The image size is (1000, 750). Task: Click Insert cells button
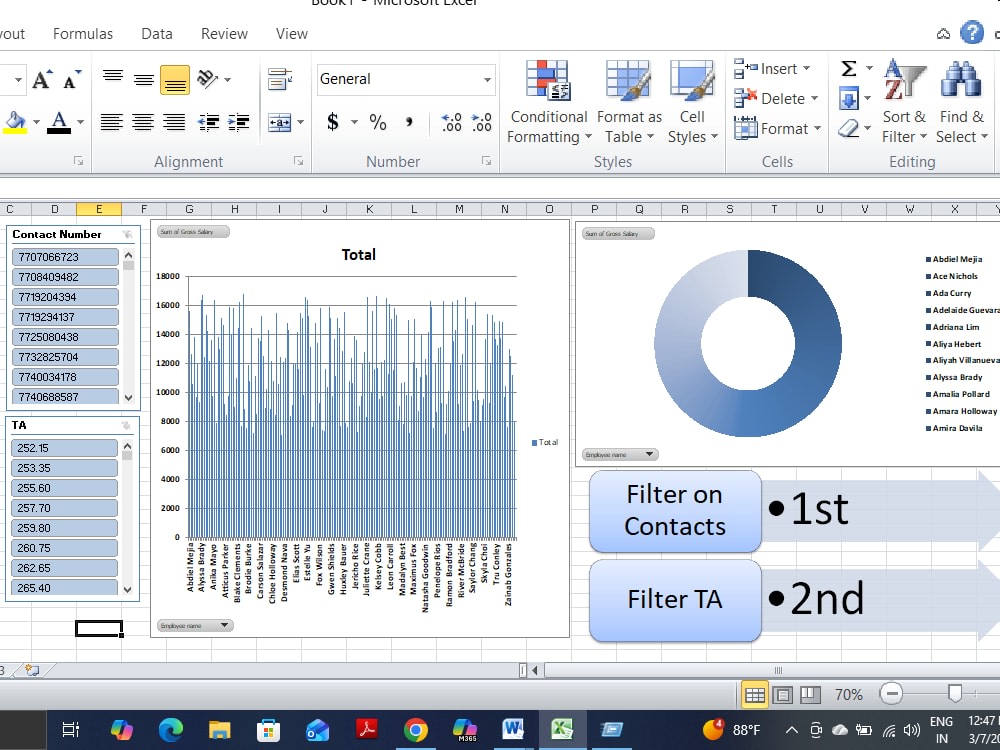click(x=772, y=68)
